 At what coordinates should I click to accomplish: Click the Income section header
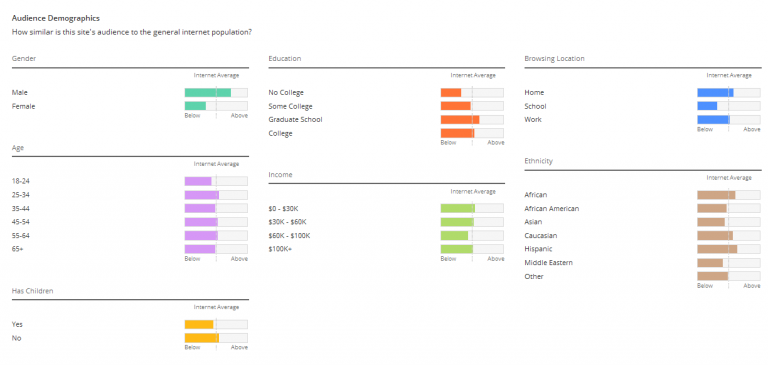pos(280,174)
